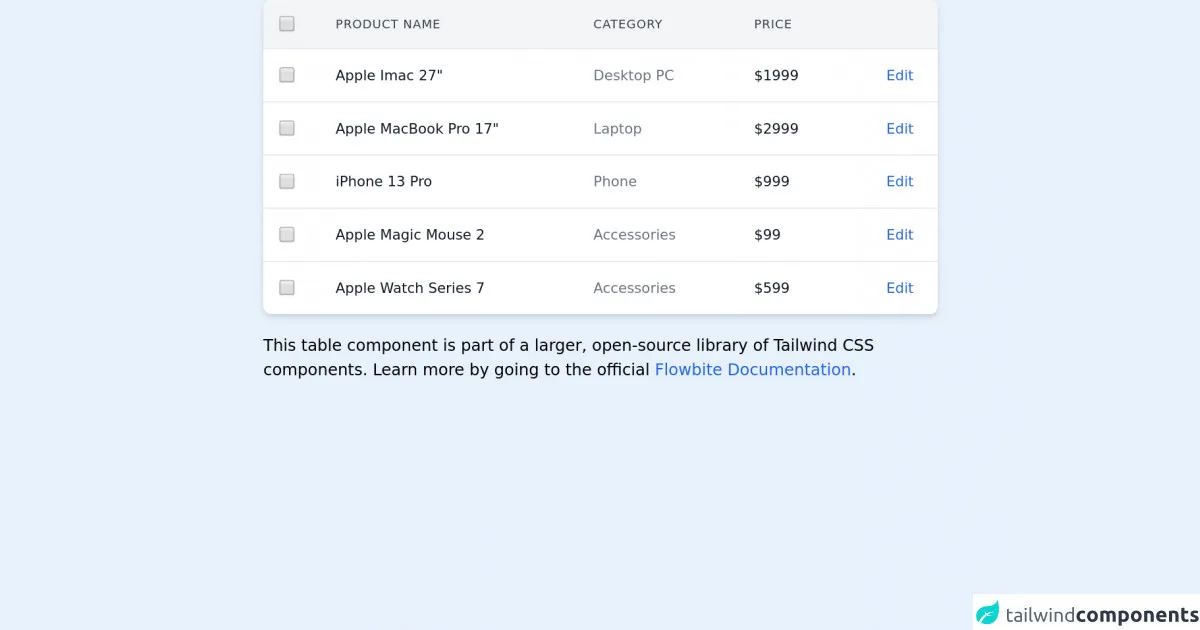
Task: Tick the iPhone 13 Pro row checkbox
Action: click(287, 181)
